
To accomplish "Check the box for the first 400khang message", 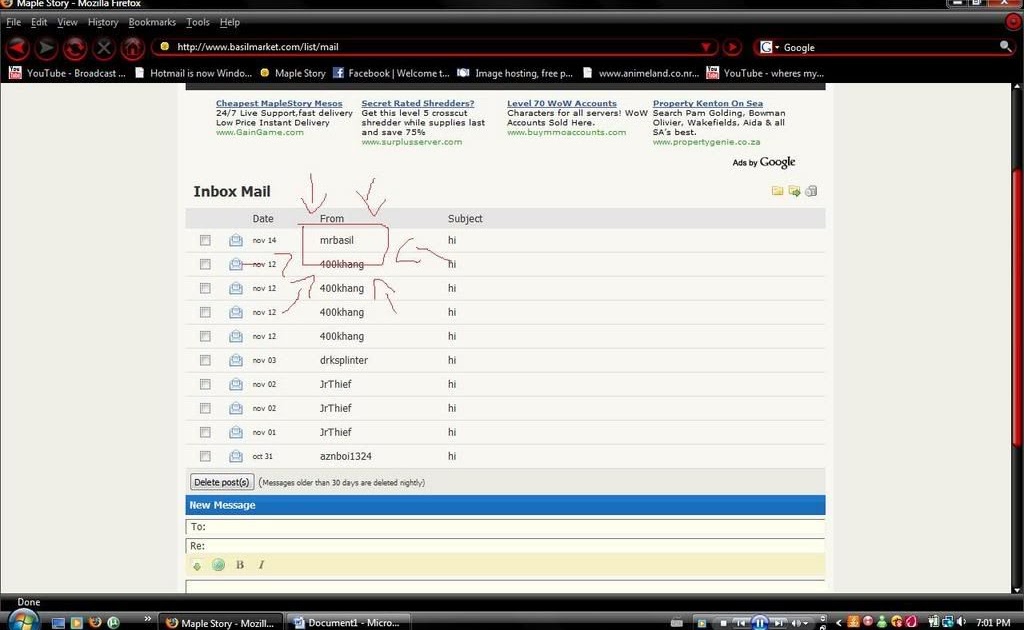I will pos(205,264).
